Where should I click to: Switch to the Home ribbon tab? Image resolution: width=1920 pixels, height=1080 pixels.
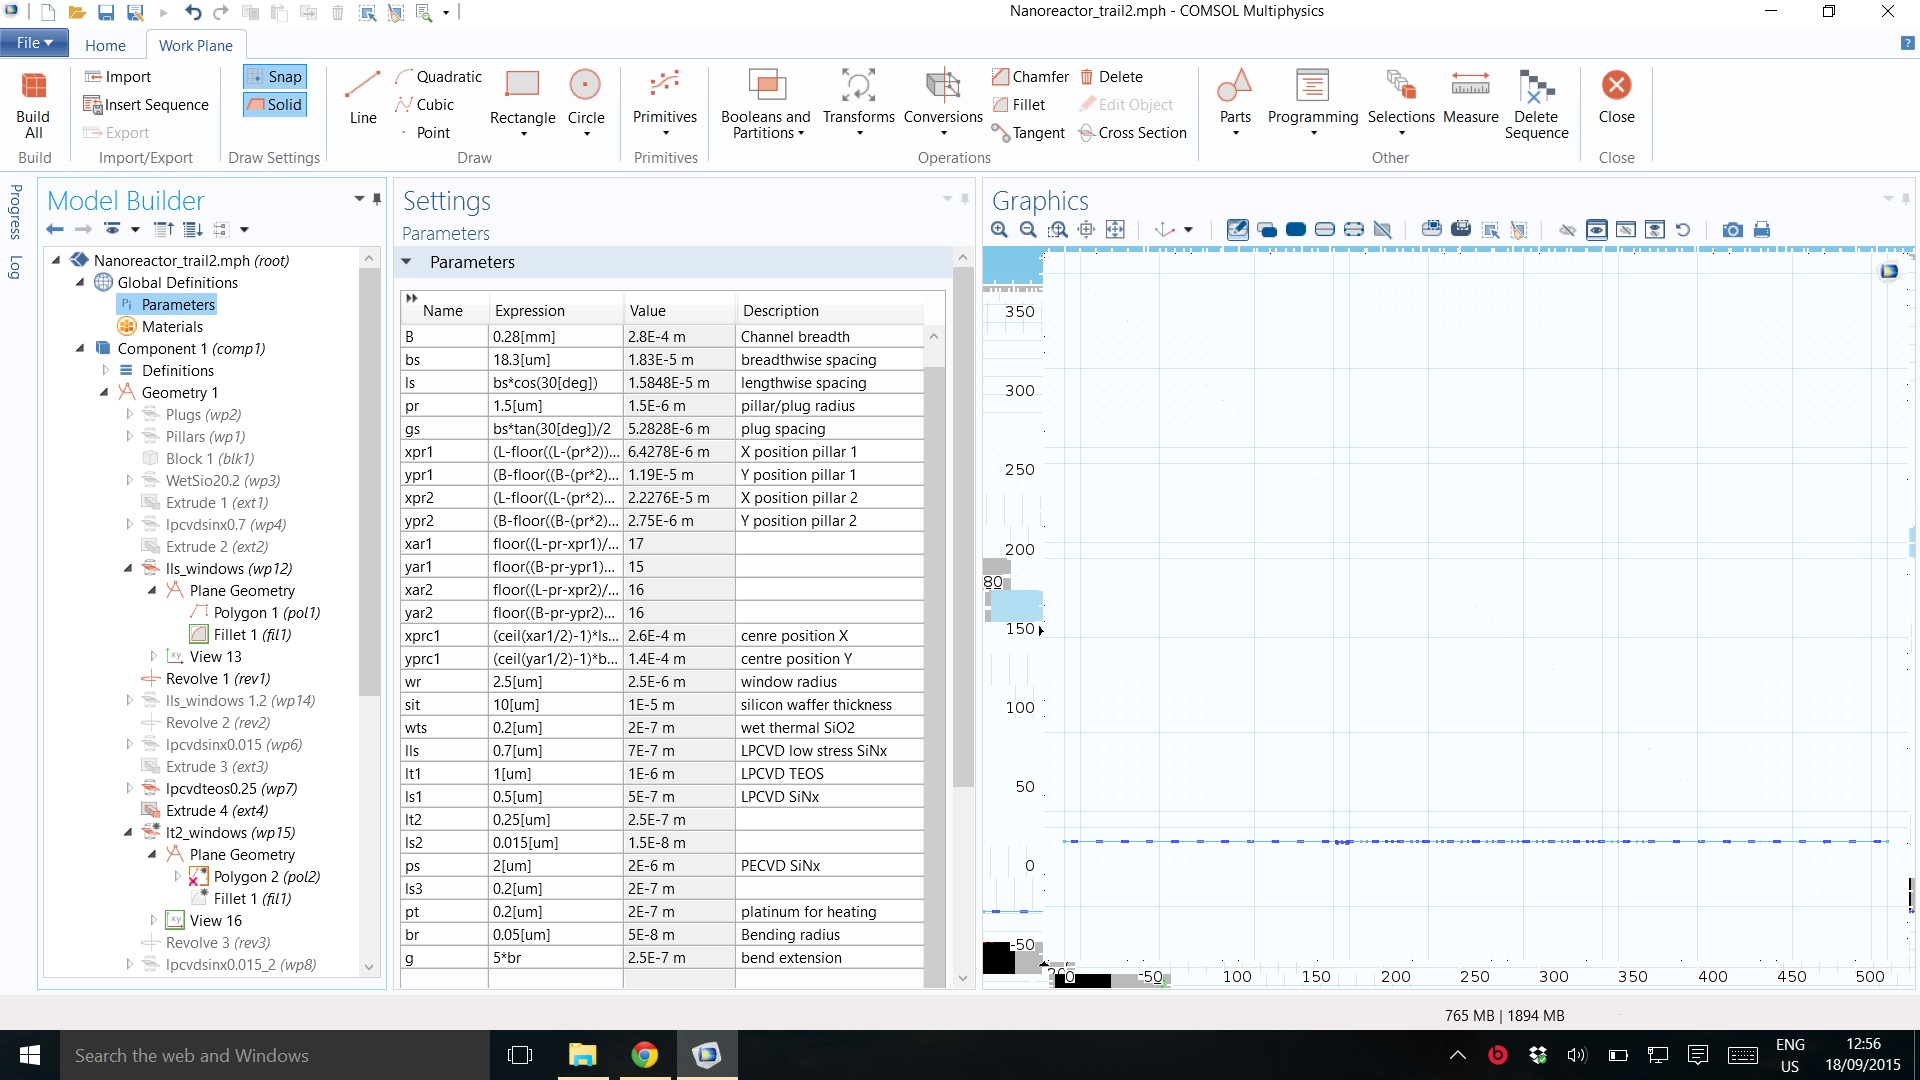coord(105,45)
